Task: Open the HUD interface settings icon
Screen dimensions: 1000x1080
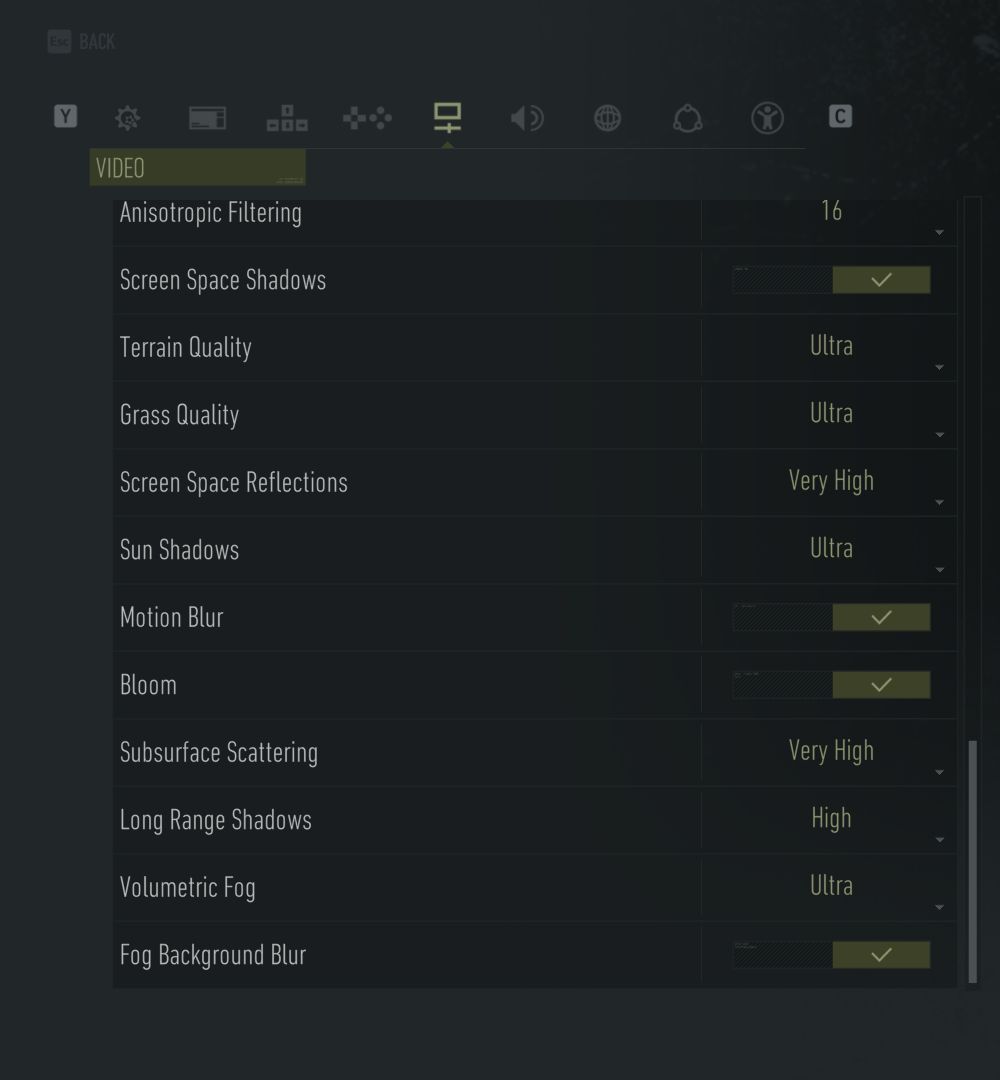Action: pos(207,118)
